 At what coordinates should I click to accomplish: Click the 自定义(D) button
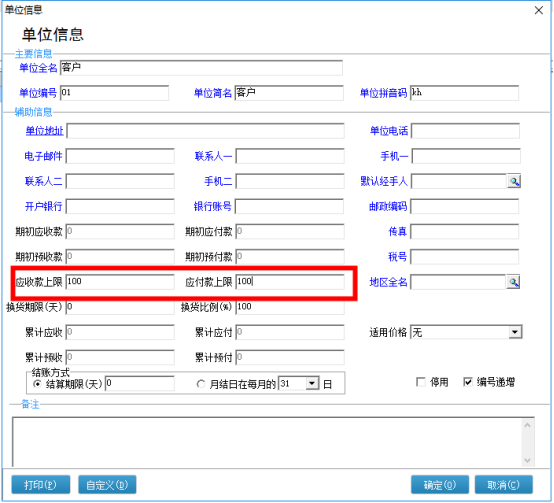(107, 485)
